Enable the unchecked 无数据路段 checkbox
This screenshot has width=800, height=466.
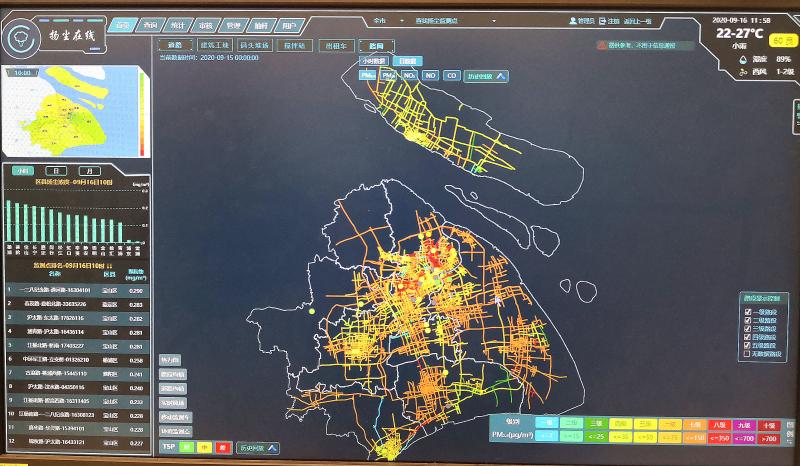pyautogui.click(x=748, y=353)
